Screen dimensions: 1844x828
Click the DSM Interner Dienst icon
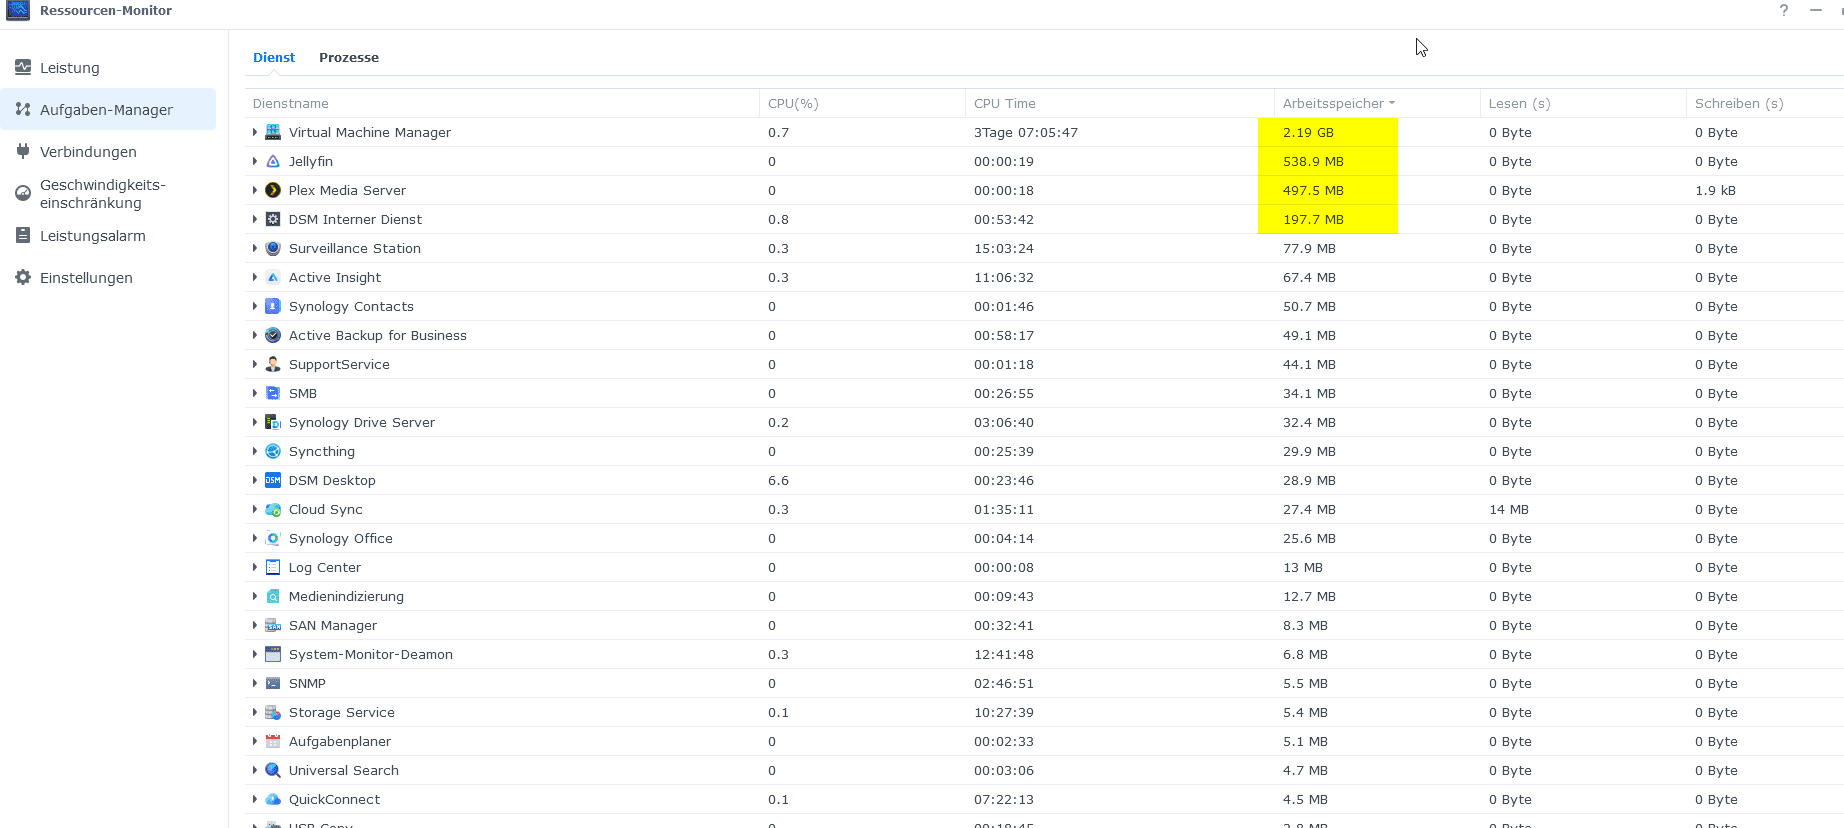273,219
